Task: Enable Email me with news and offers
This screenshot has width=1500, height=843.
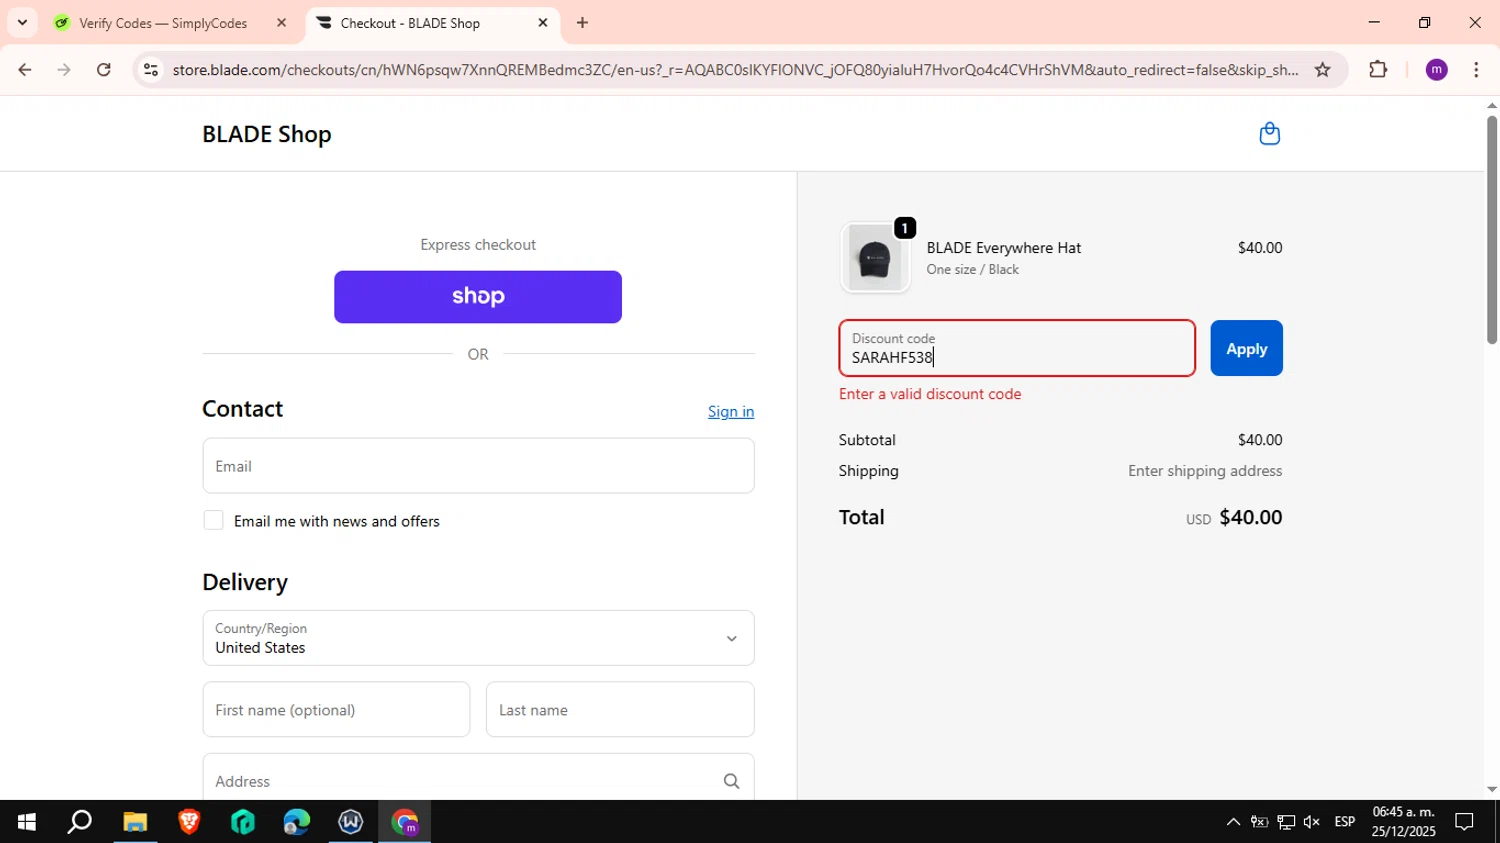Action: pyautogui.click(x=213, y=520)
